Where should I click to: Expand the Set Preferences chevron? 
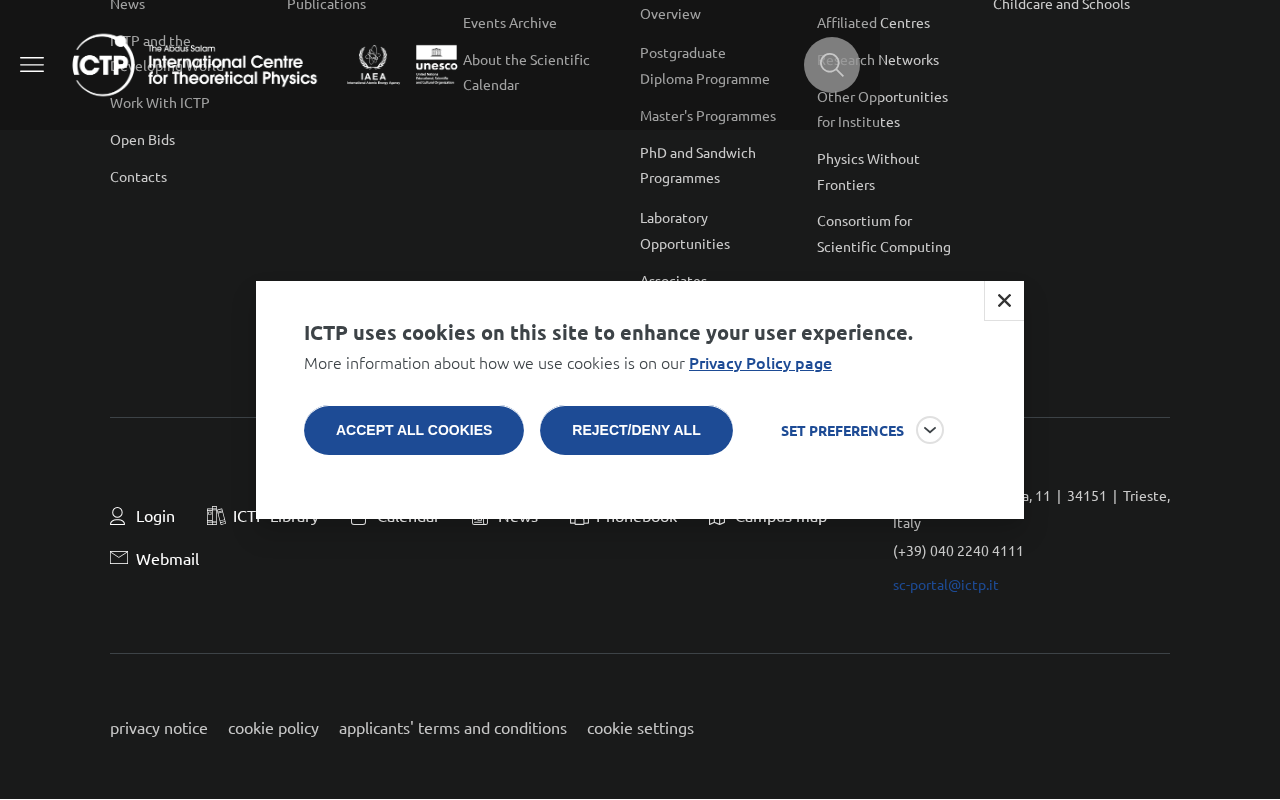pos(930,430)
